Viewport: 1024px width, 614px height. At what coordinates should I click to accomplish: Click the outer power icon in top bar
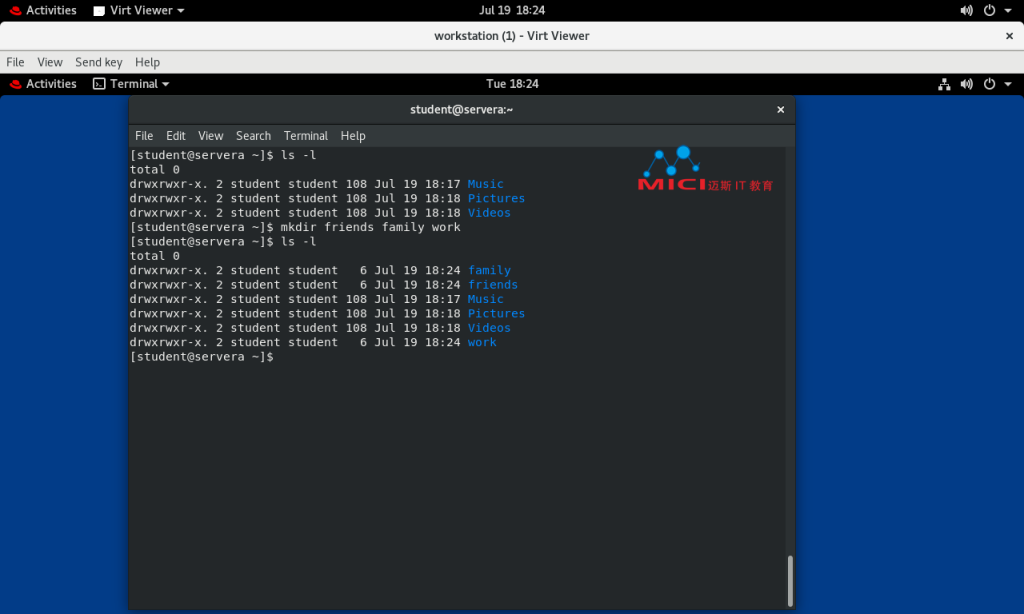click(990, 10)
